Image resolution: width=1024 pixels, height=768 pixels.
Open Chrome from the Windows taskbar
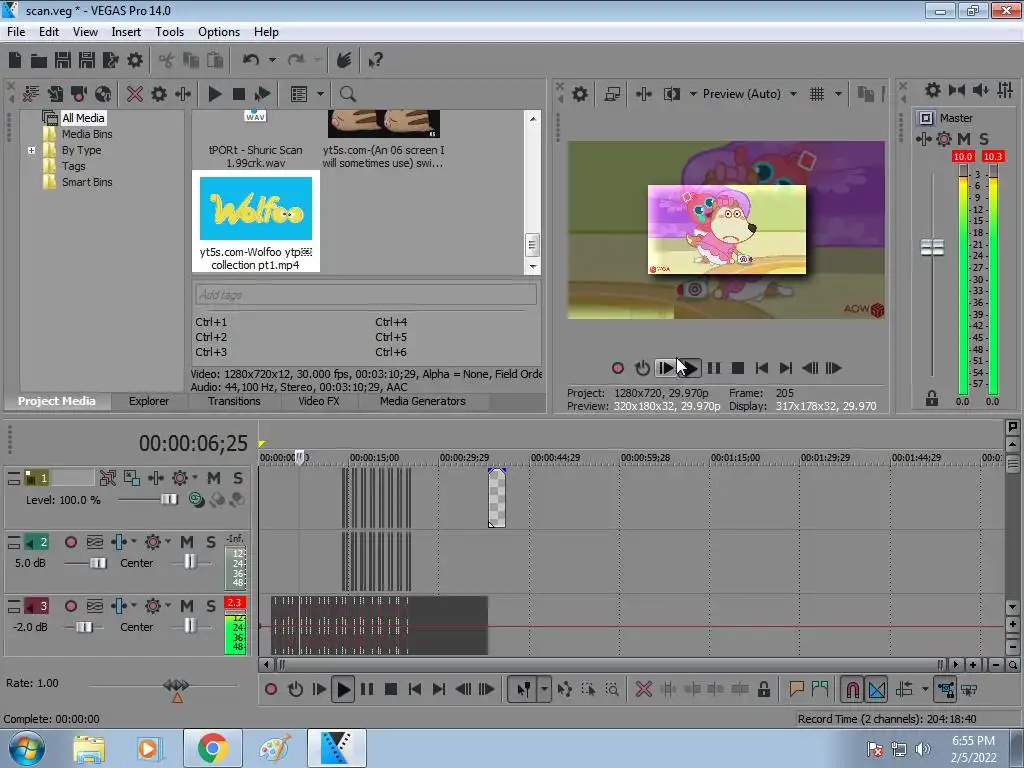(x=212, y=748)
